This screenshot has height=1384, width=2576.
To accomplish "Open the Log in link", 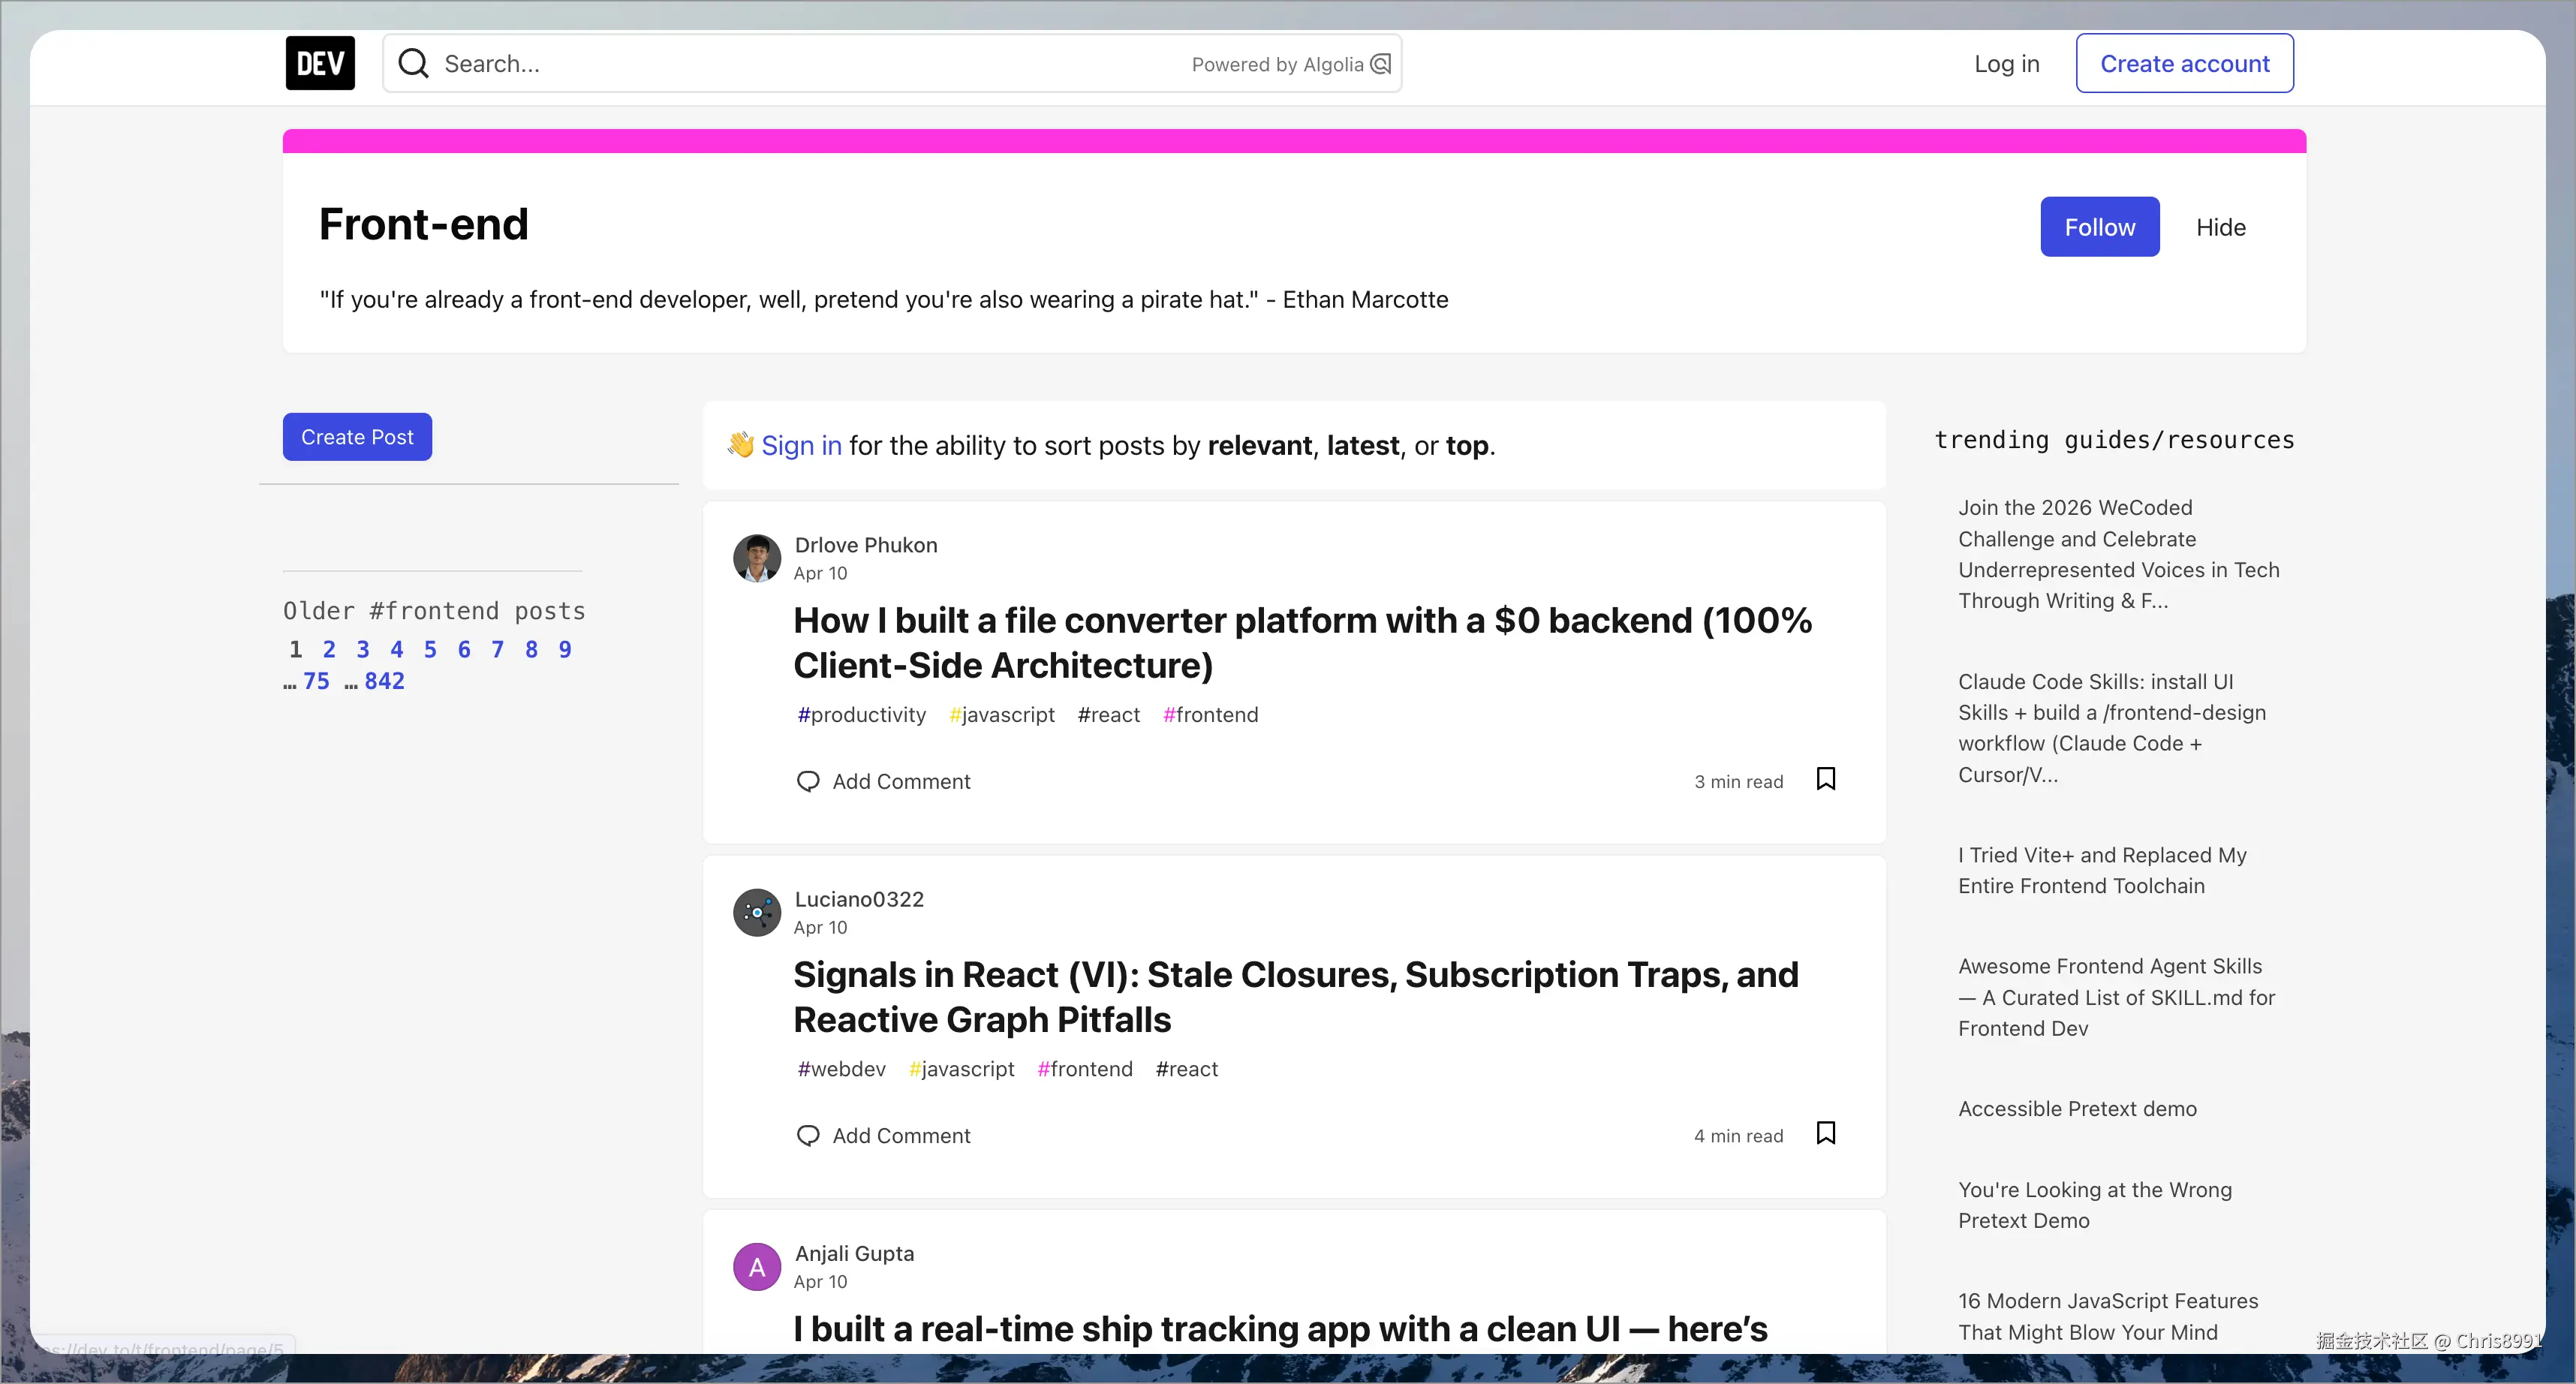I will (x=2006, y=64).
